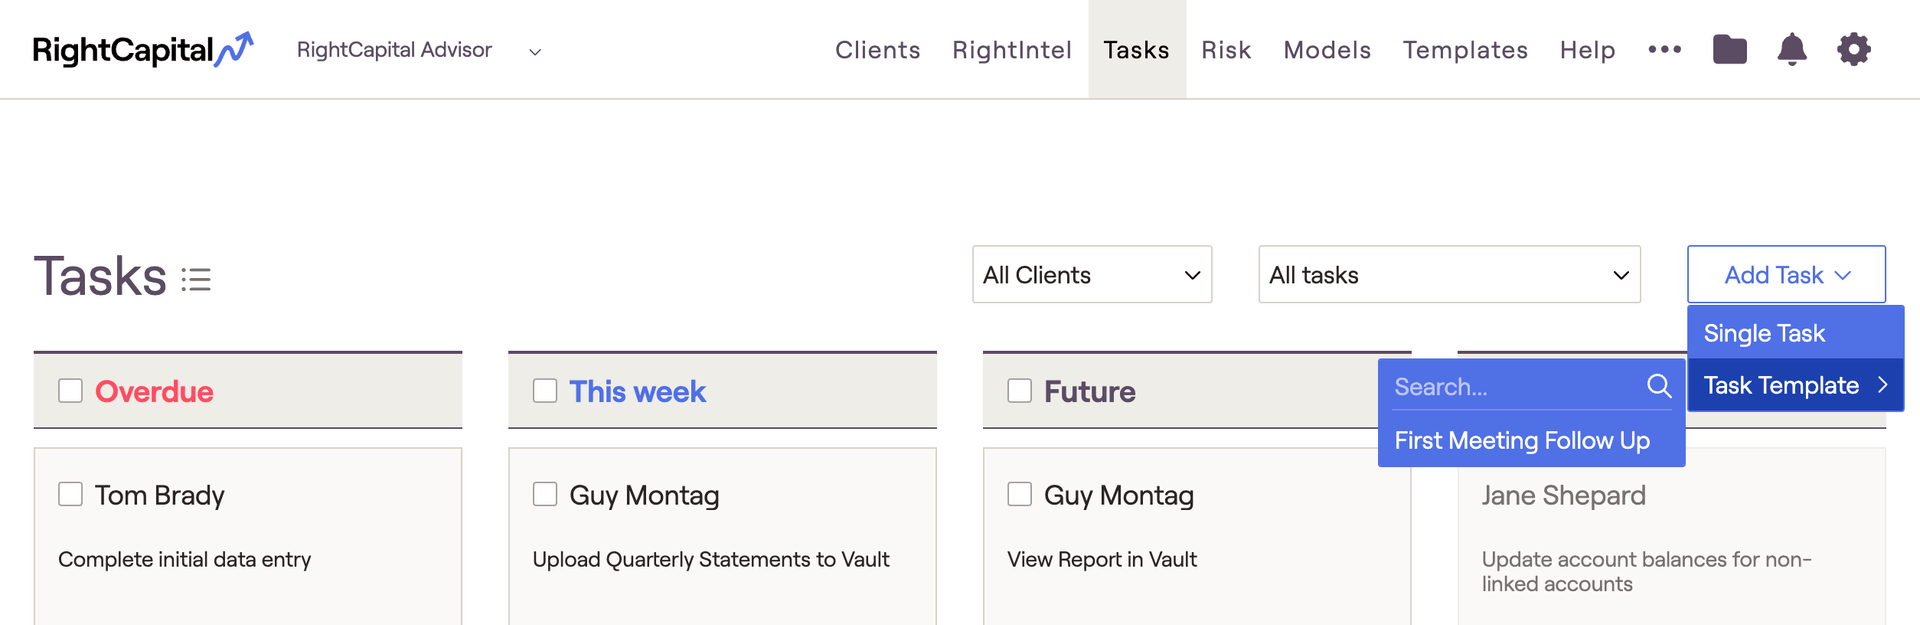Expand the RightCapital Advisor account dropdown
The width and height of the screenshot is (1920, 625).
click(x=535, y=52)
